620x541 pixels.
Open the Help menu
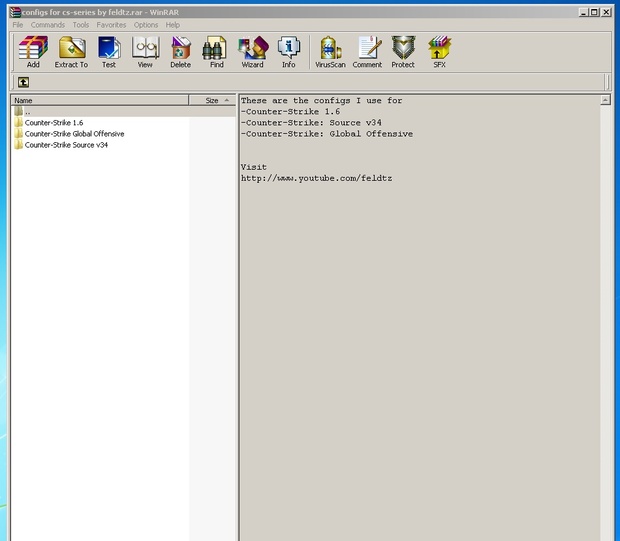pyautogui.click(x=172, y=25)
